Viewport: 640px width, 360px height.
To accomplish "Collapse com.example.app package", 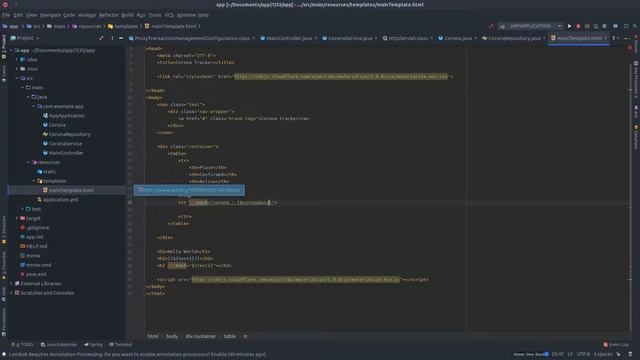I will 34,106.
